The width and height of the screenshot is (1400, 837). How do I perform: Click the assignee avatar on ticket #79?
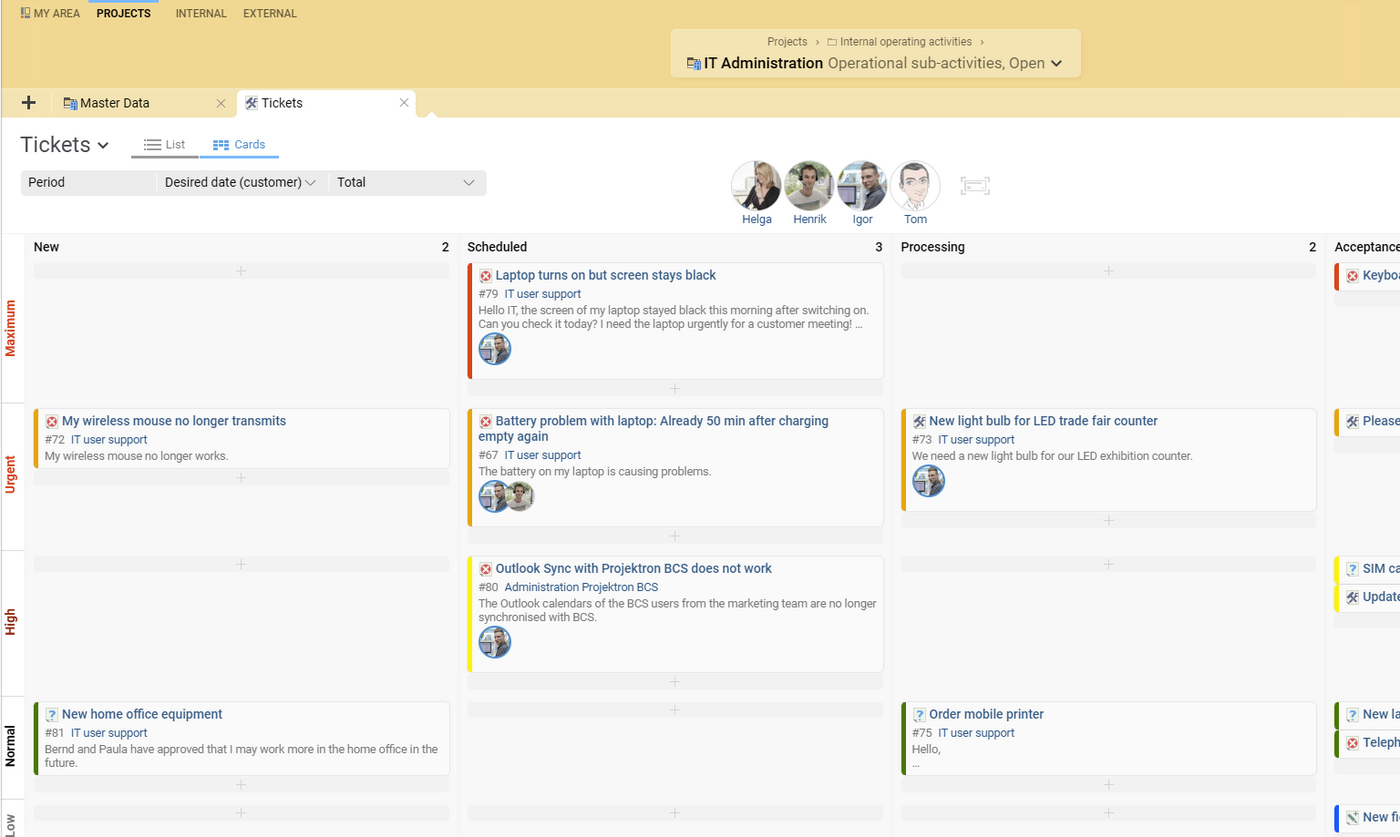pyautogui.click(x=495, y=349)
